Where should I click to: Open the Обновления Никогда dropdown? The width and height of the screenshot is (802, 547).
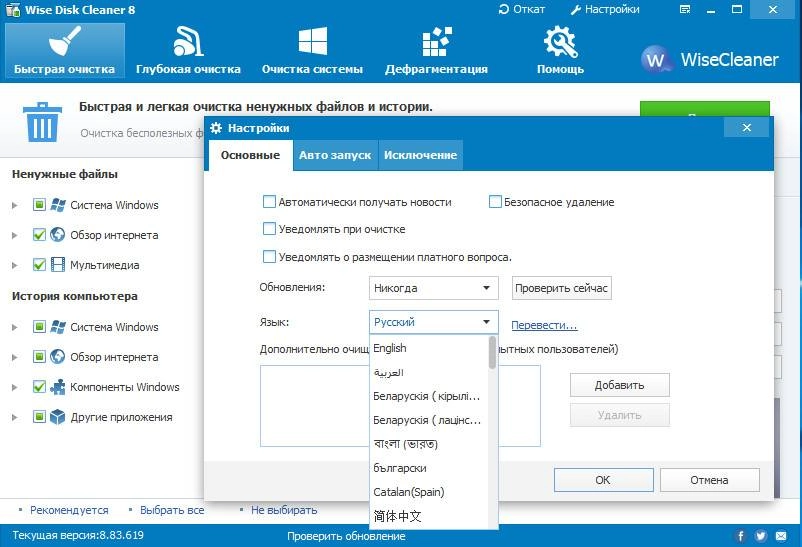click(x=433, y=288)
